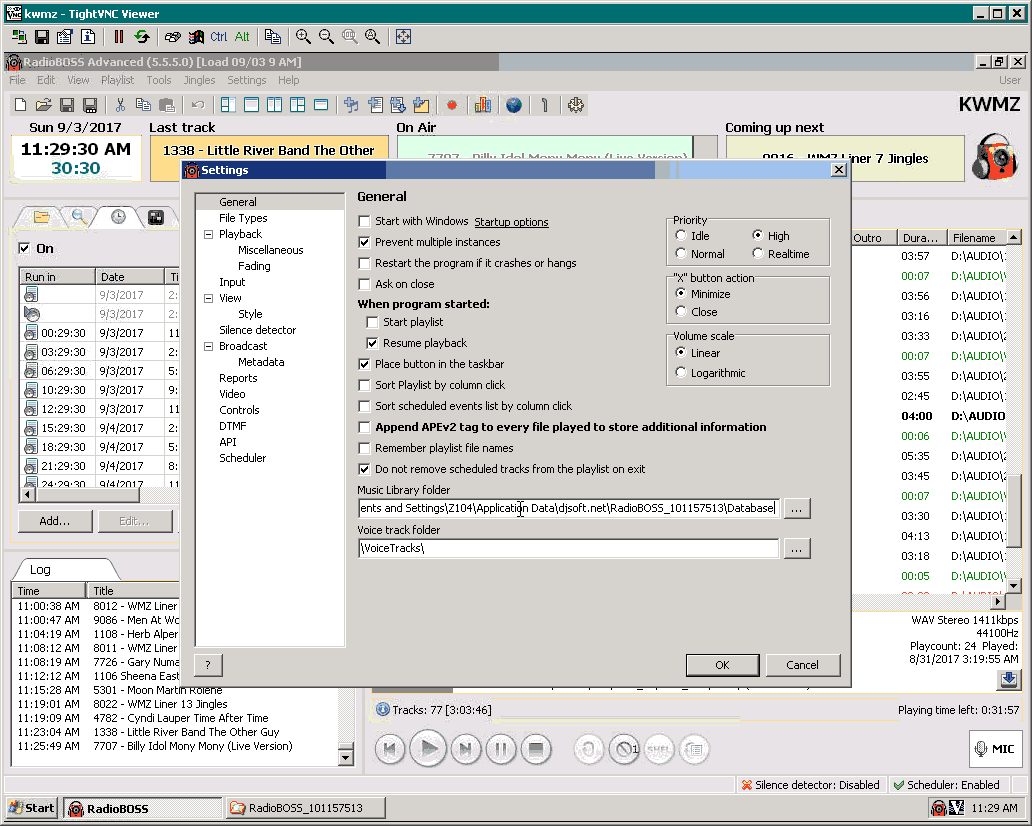Viewport: 1032px width, 826px height.
Task: Click the Music Library folder path field
Action: (569, 508)
